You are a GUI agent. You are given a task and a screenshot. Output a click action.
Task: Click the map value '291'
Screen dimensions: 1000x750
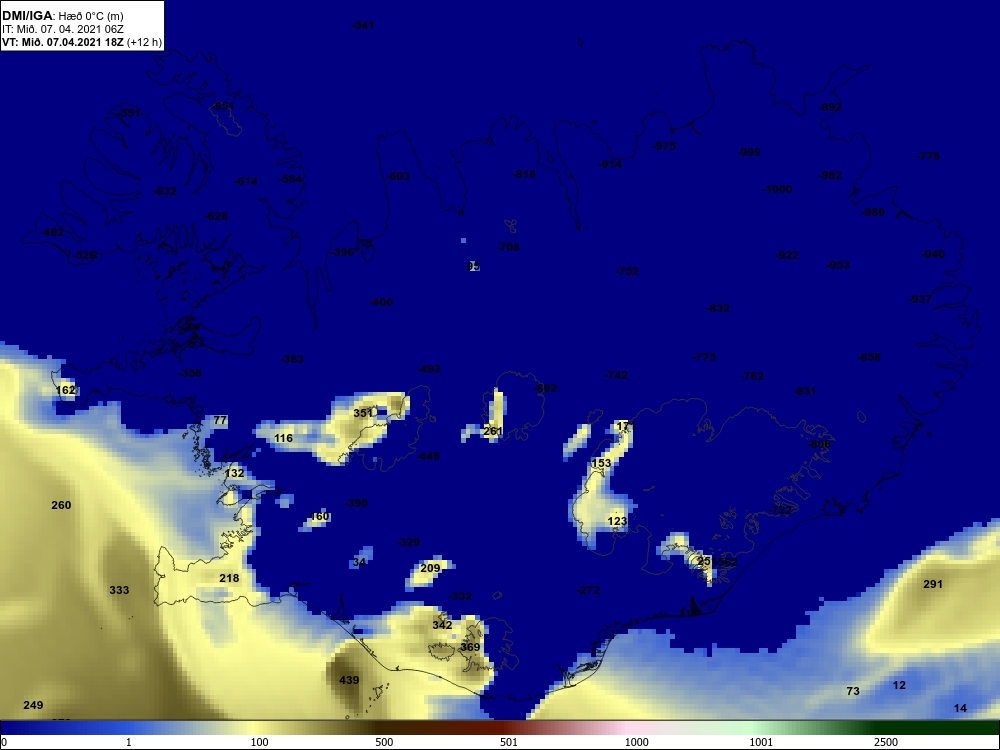933,584
